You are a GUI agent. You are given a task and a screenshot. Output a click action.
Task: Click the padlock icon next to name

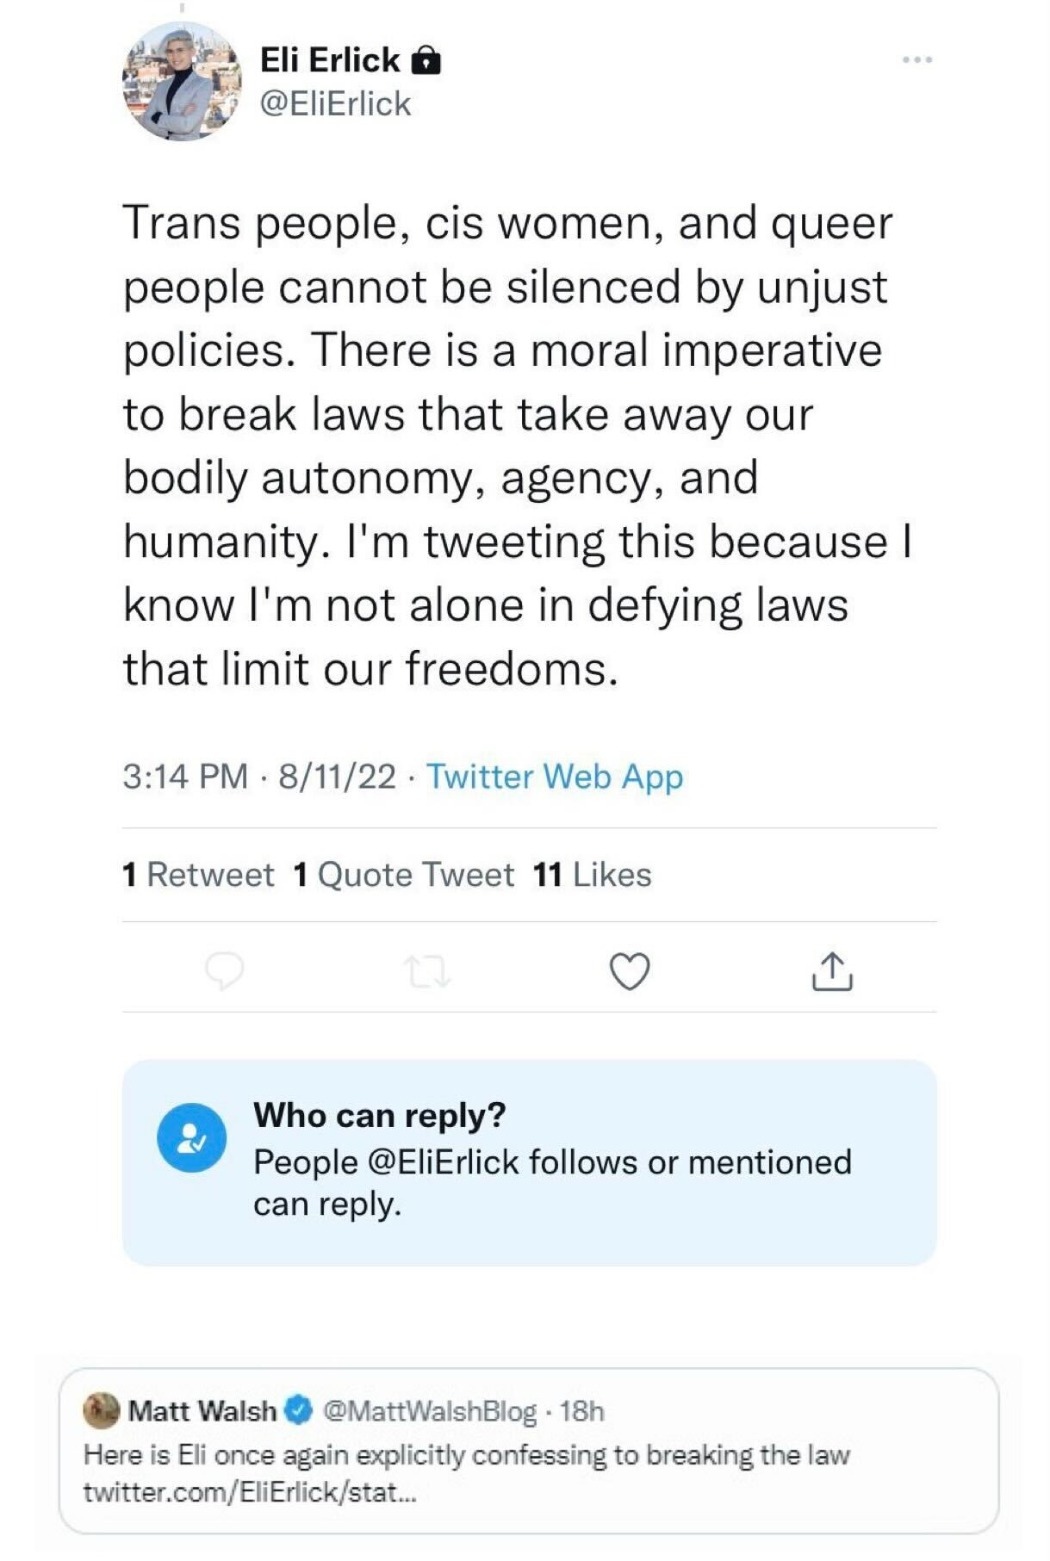(x=426, y=62)
